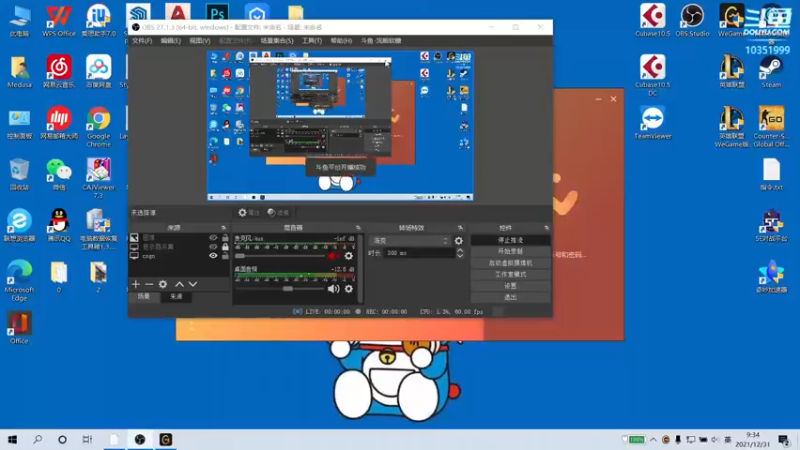Toggle visibility eye of topmost source row
800x450 pixels.
point(213,238)
